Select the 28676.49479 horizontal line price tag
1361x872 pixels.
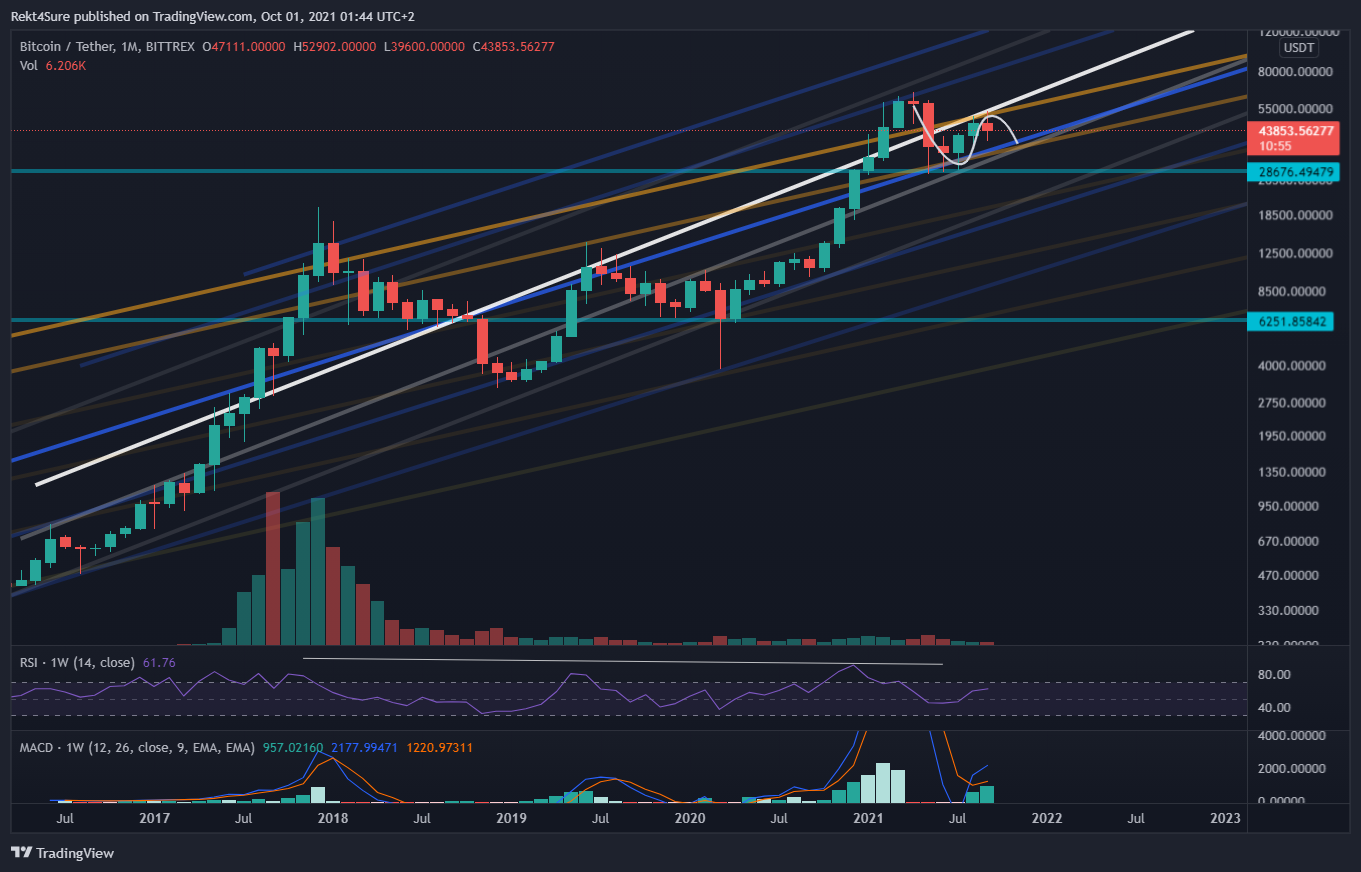point(1295,172)
